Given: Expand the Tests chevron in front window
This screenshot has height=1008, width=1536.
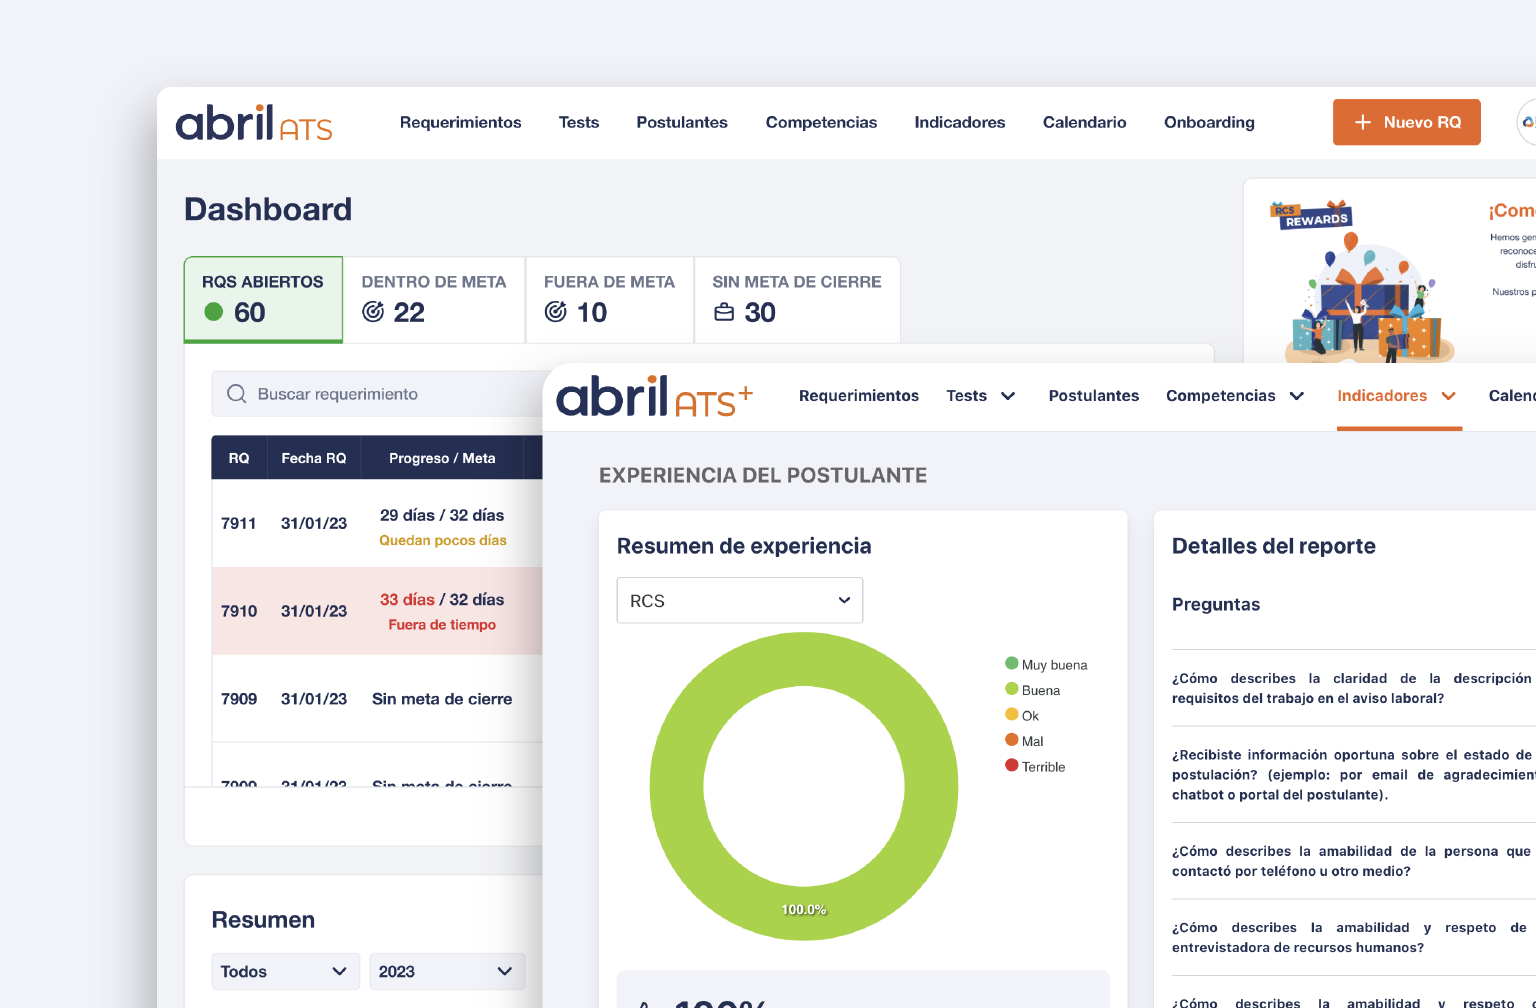Looking at the screenshot, I should [1008, 396].
